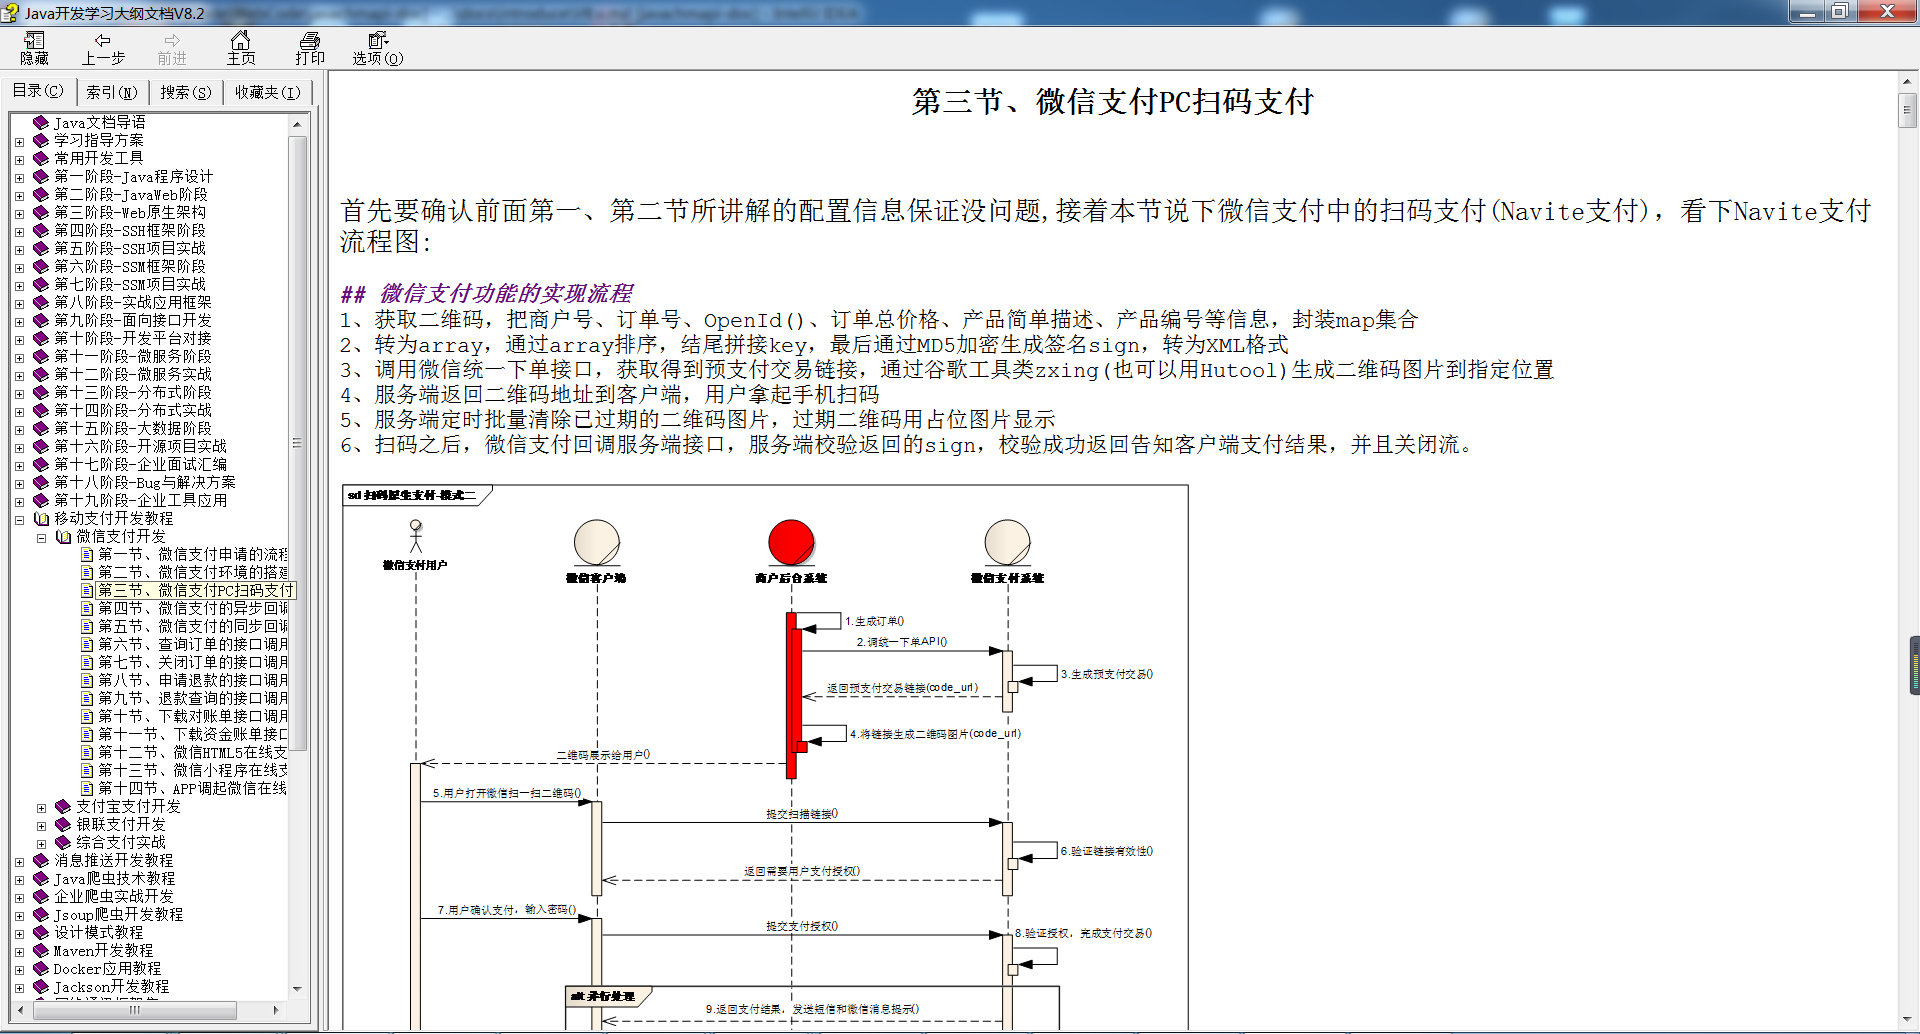This screenshot has height=1034, width=1920.
Task: Open 第十四节、APP调起微信在线 topic
Action: (x=193, y=789)
